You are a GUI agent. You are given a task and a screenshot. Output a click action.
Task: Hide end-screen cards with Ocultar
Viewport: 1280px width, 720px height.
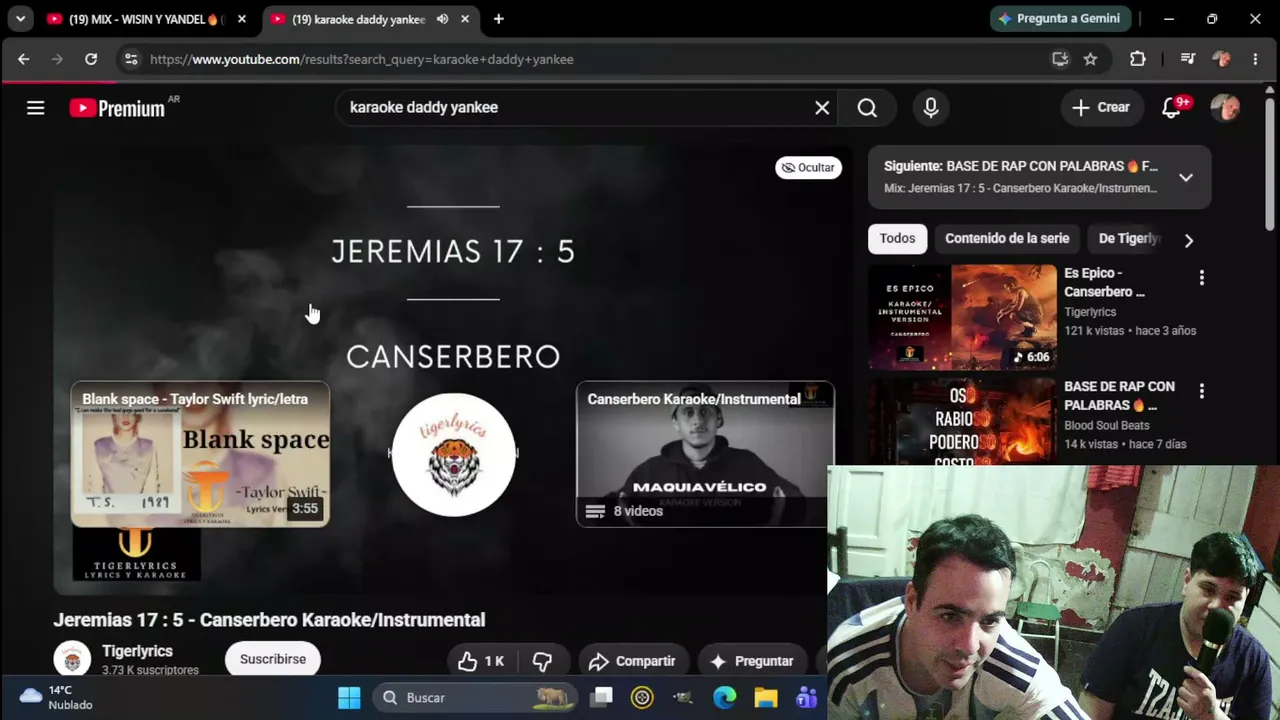tap(808, 168)
